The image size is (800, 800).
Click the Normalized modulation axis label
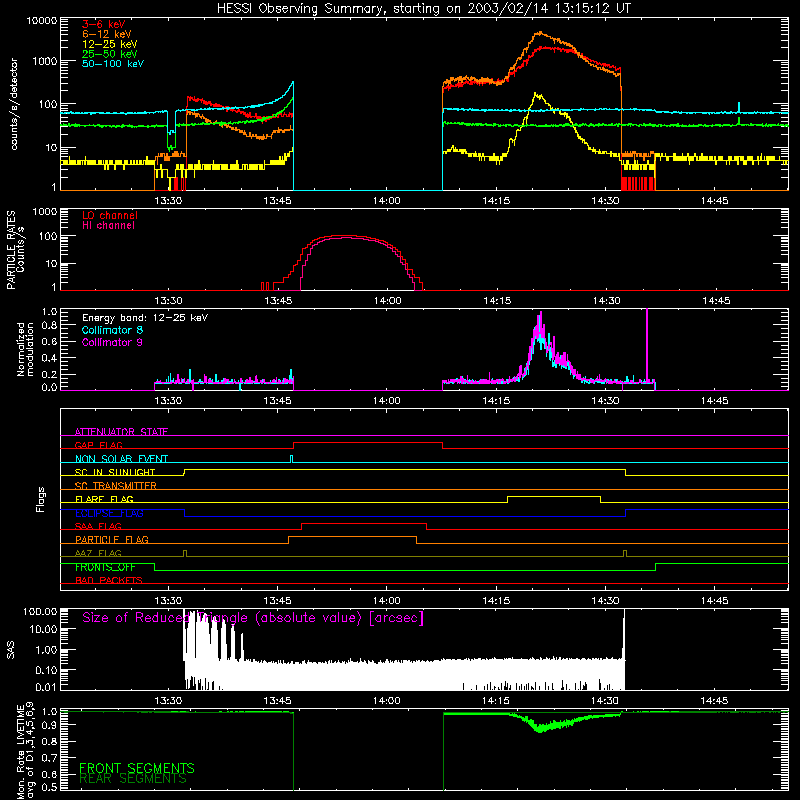(x=25, y=349)
